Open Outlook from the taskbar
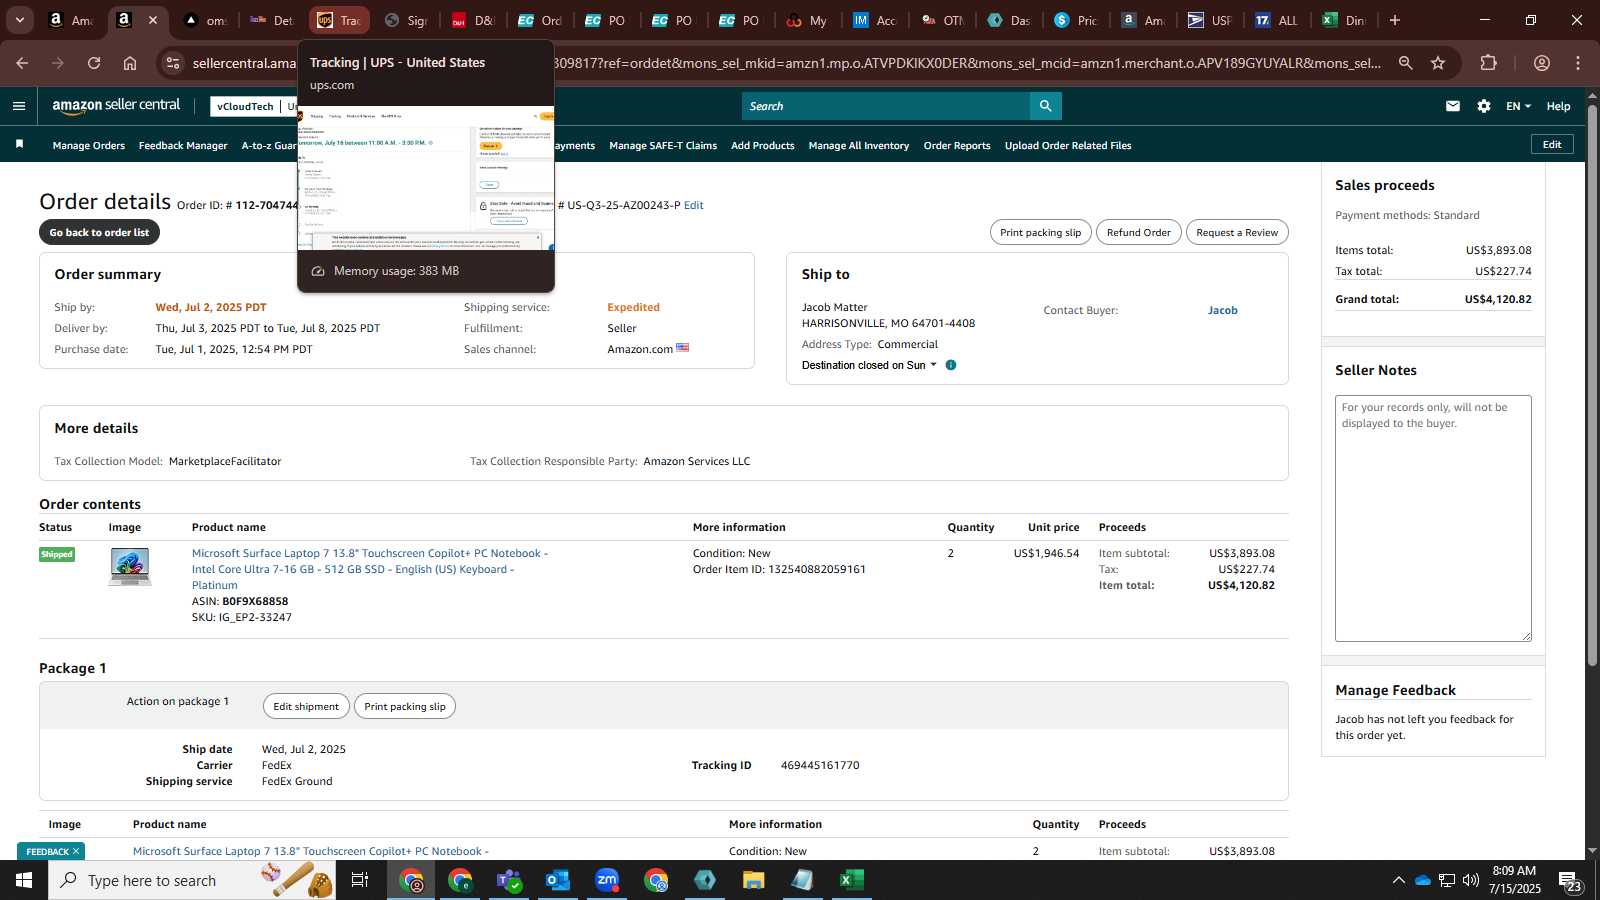The image size is (1600, 900). point(558,880)
